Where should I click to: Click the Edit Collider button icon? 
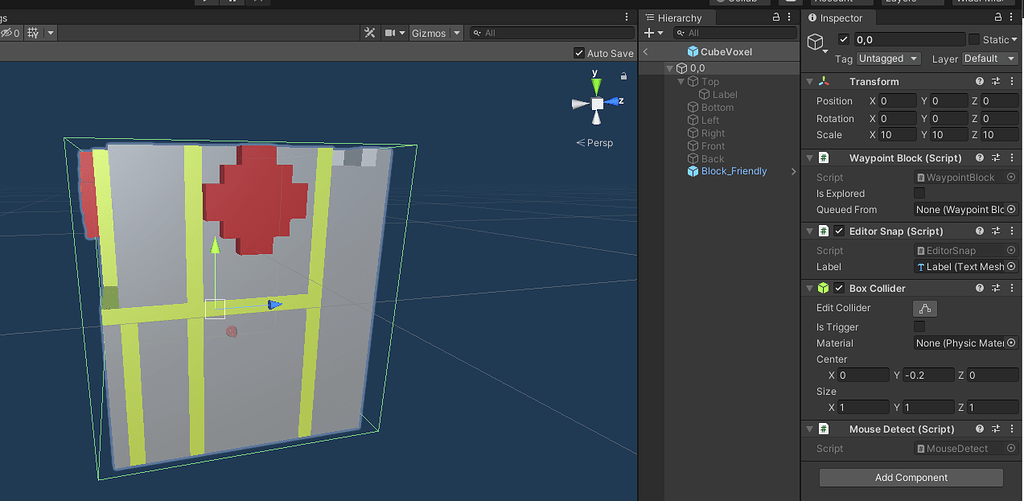coord(925,308)
